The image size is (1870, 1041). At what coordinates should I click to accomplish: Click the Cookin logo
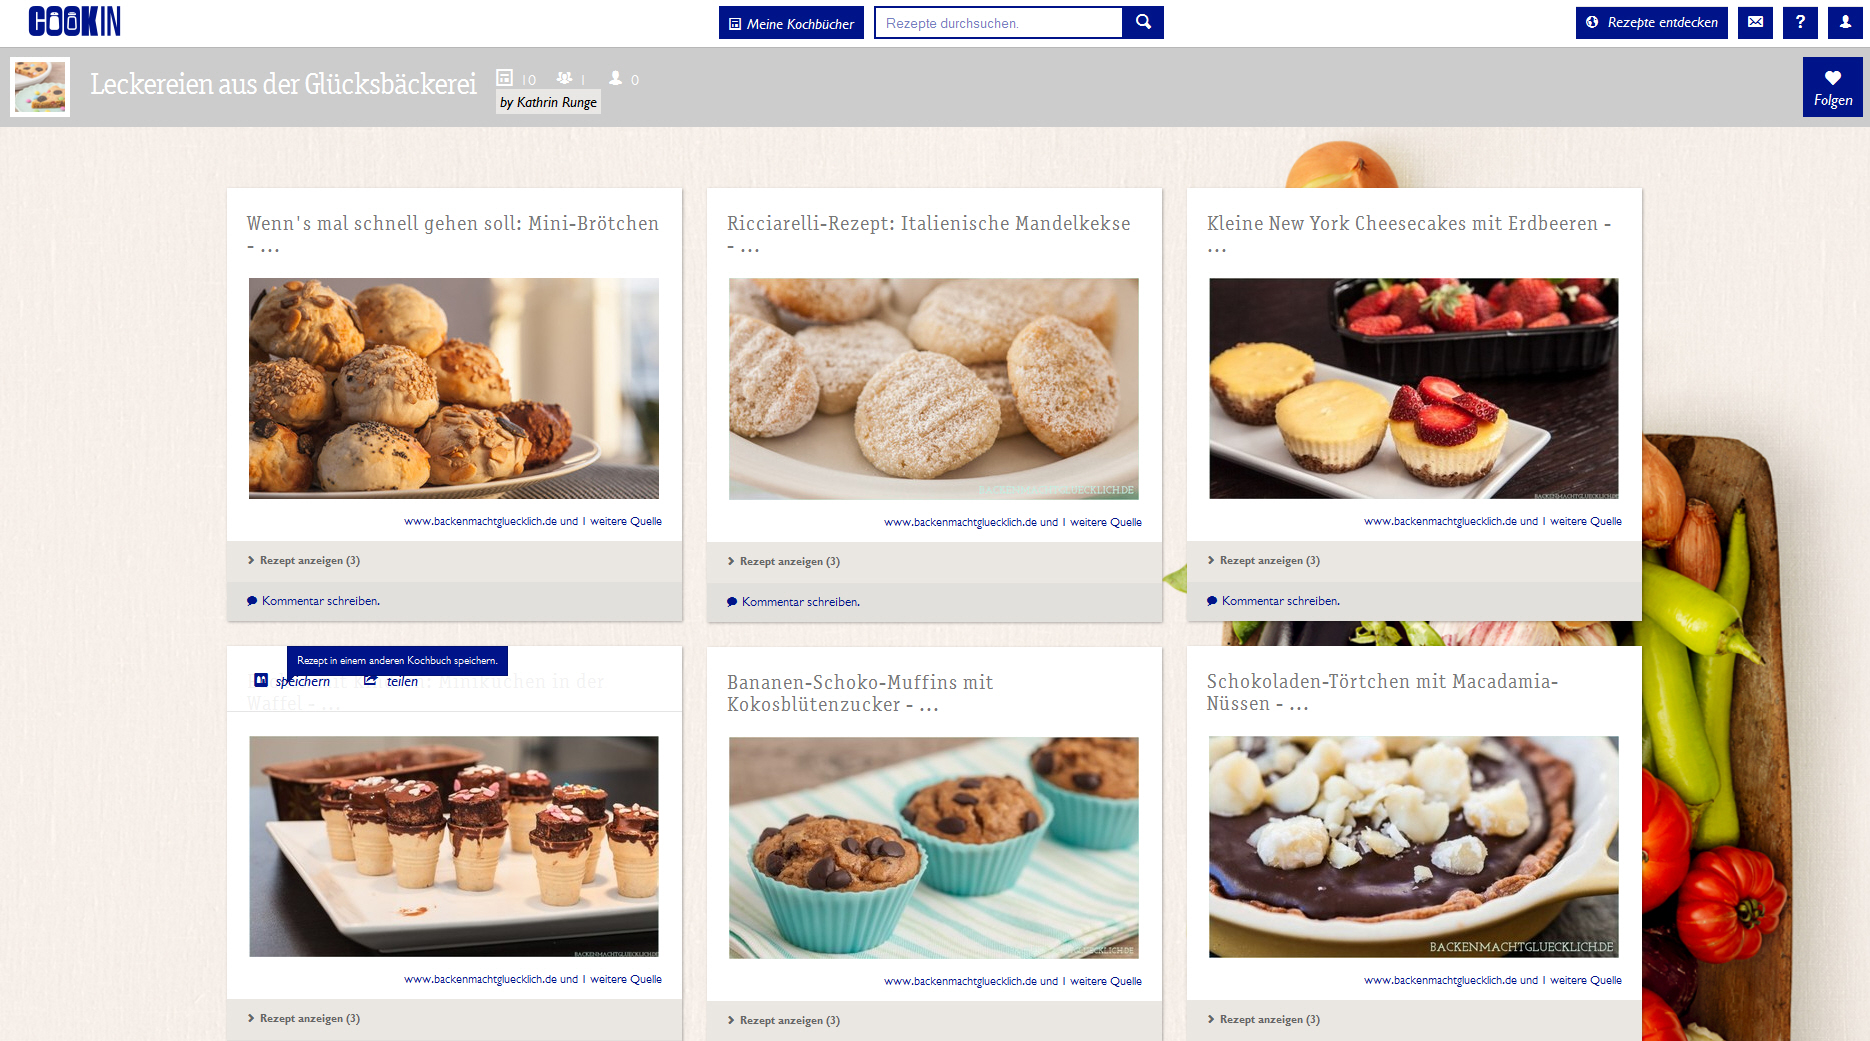75,21
